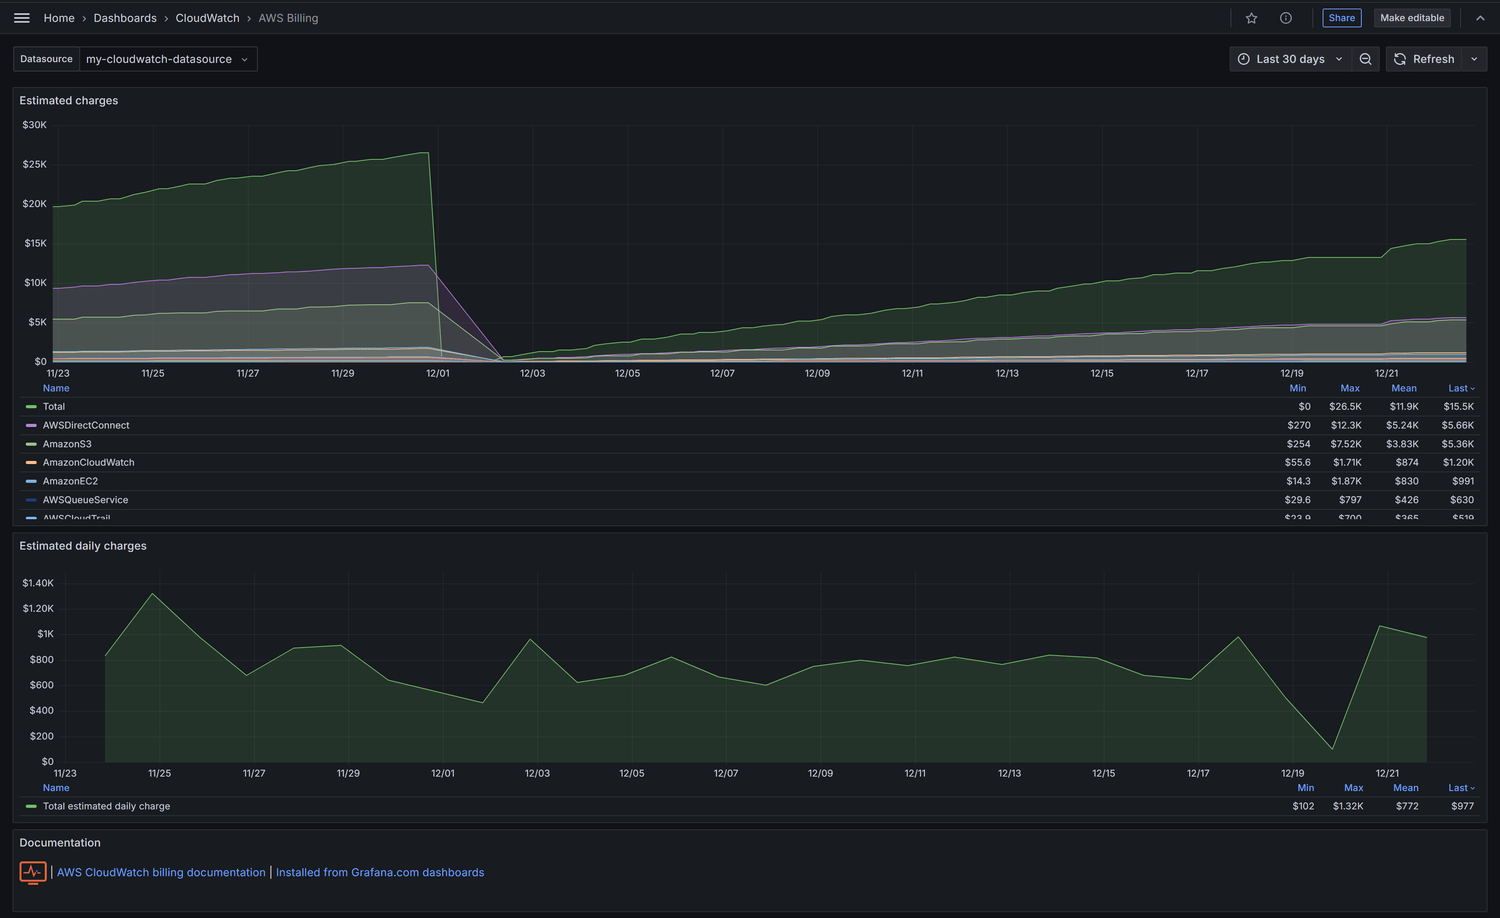This screenshot has width=1500, height=918.
Task: Go to Dashboards breadcrumb
Action: pyautogui.click(x=125, y=18)
